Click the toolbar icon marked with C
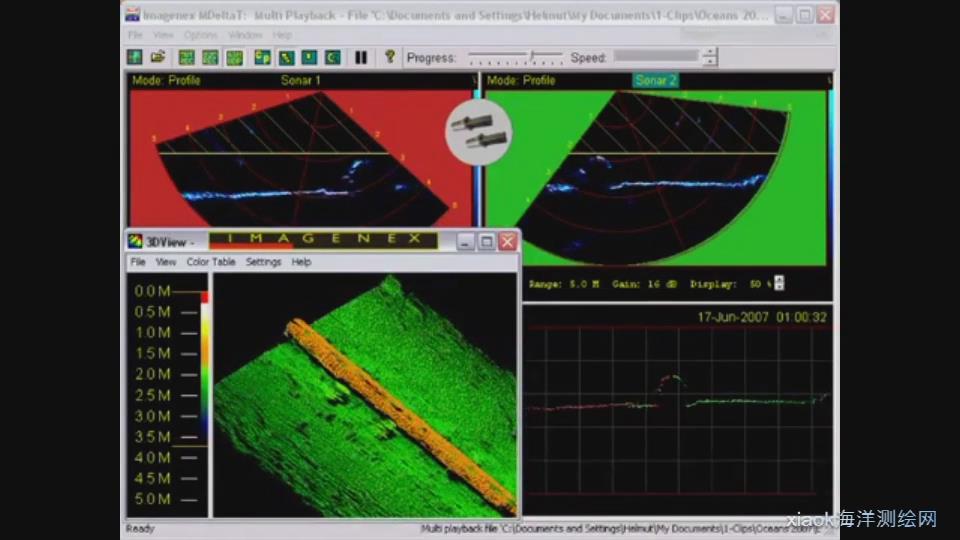Viewport: 960px width, 540px height. coord(332,58)
